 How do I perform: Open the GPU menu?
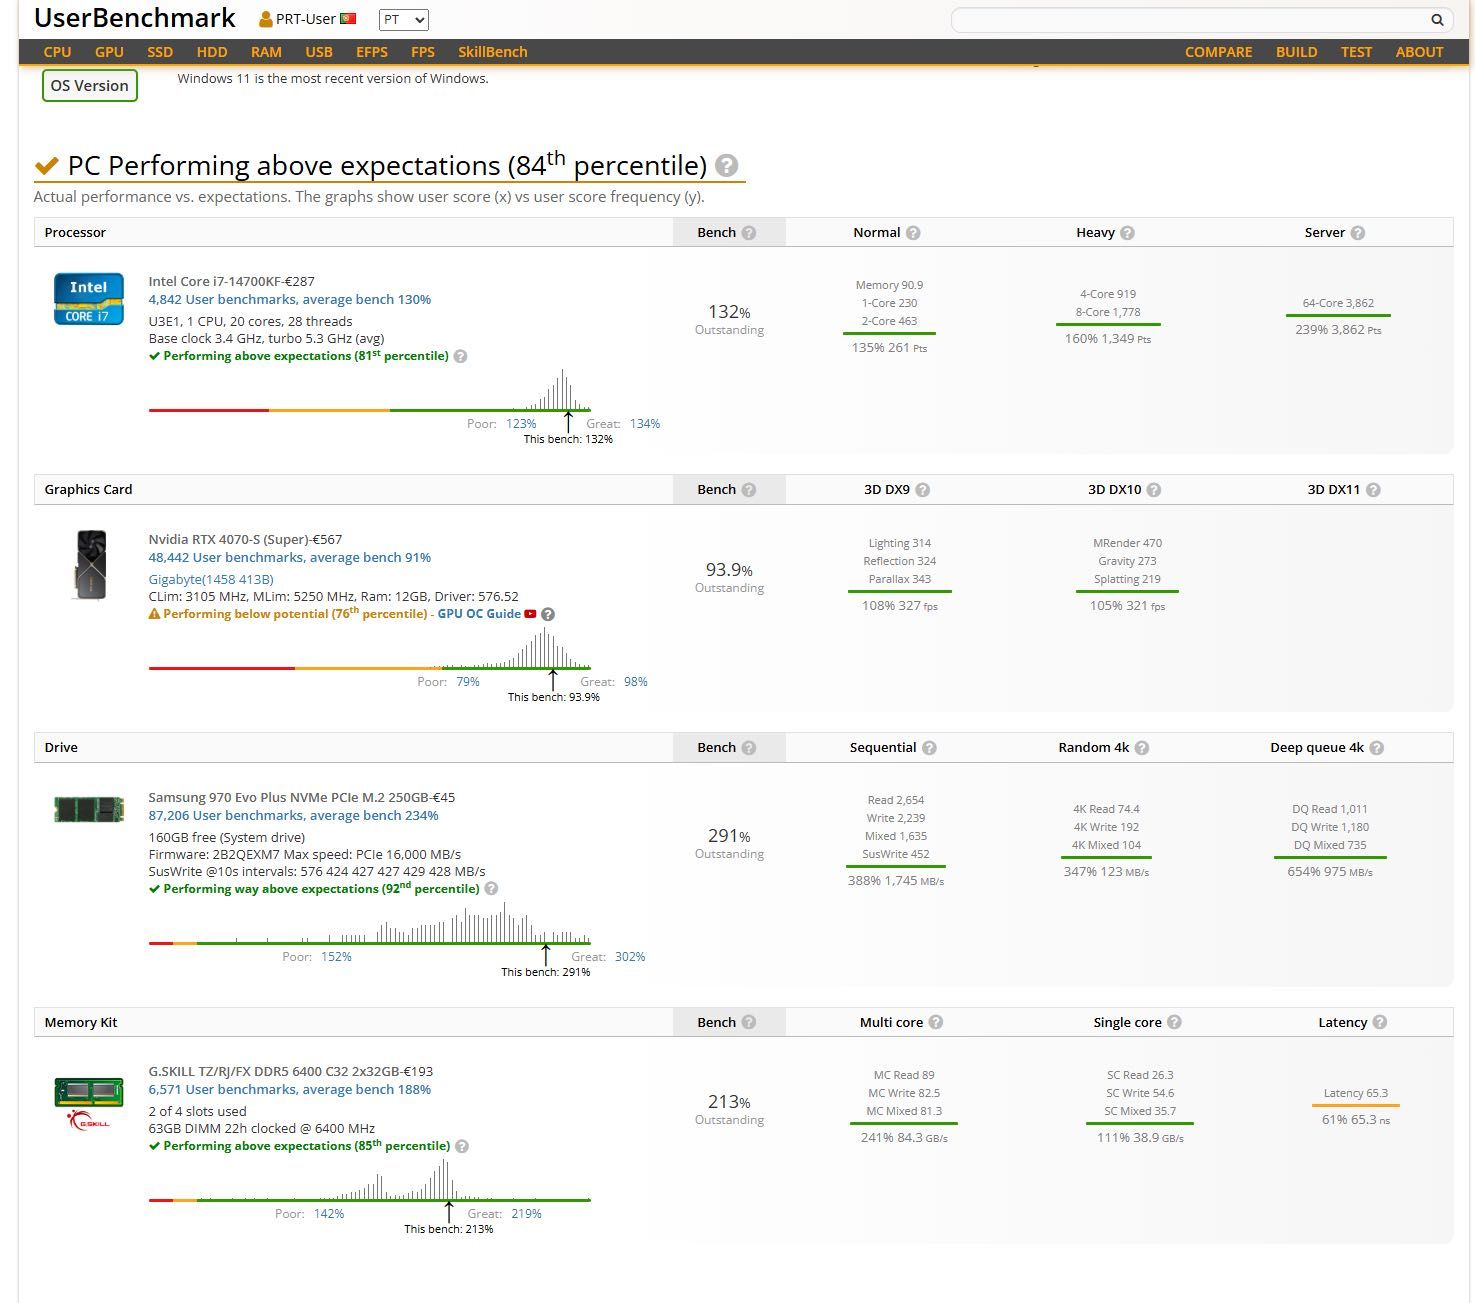click(x=109, y=52)
